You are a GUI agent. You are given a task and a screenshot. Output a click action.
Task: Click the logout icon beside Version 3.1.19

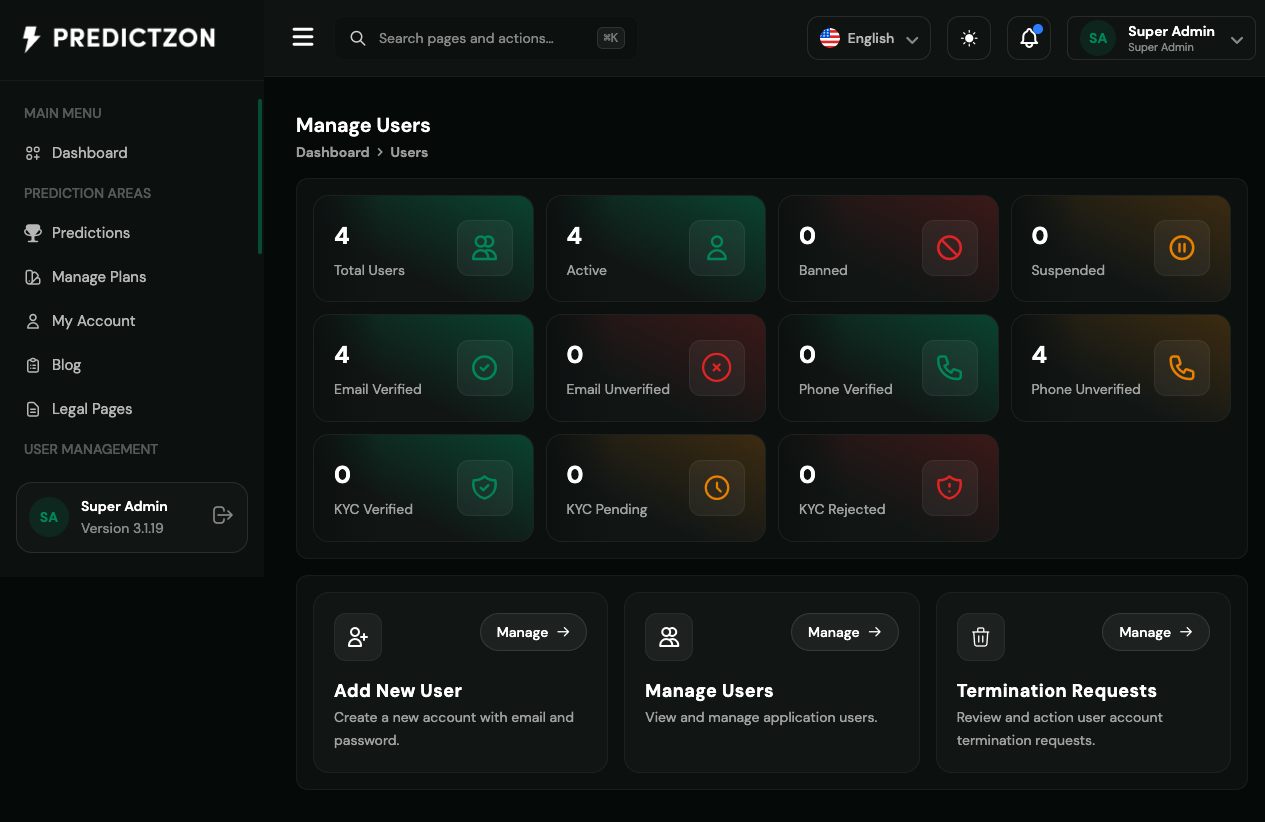tap(223, 515)
